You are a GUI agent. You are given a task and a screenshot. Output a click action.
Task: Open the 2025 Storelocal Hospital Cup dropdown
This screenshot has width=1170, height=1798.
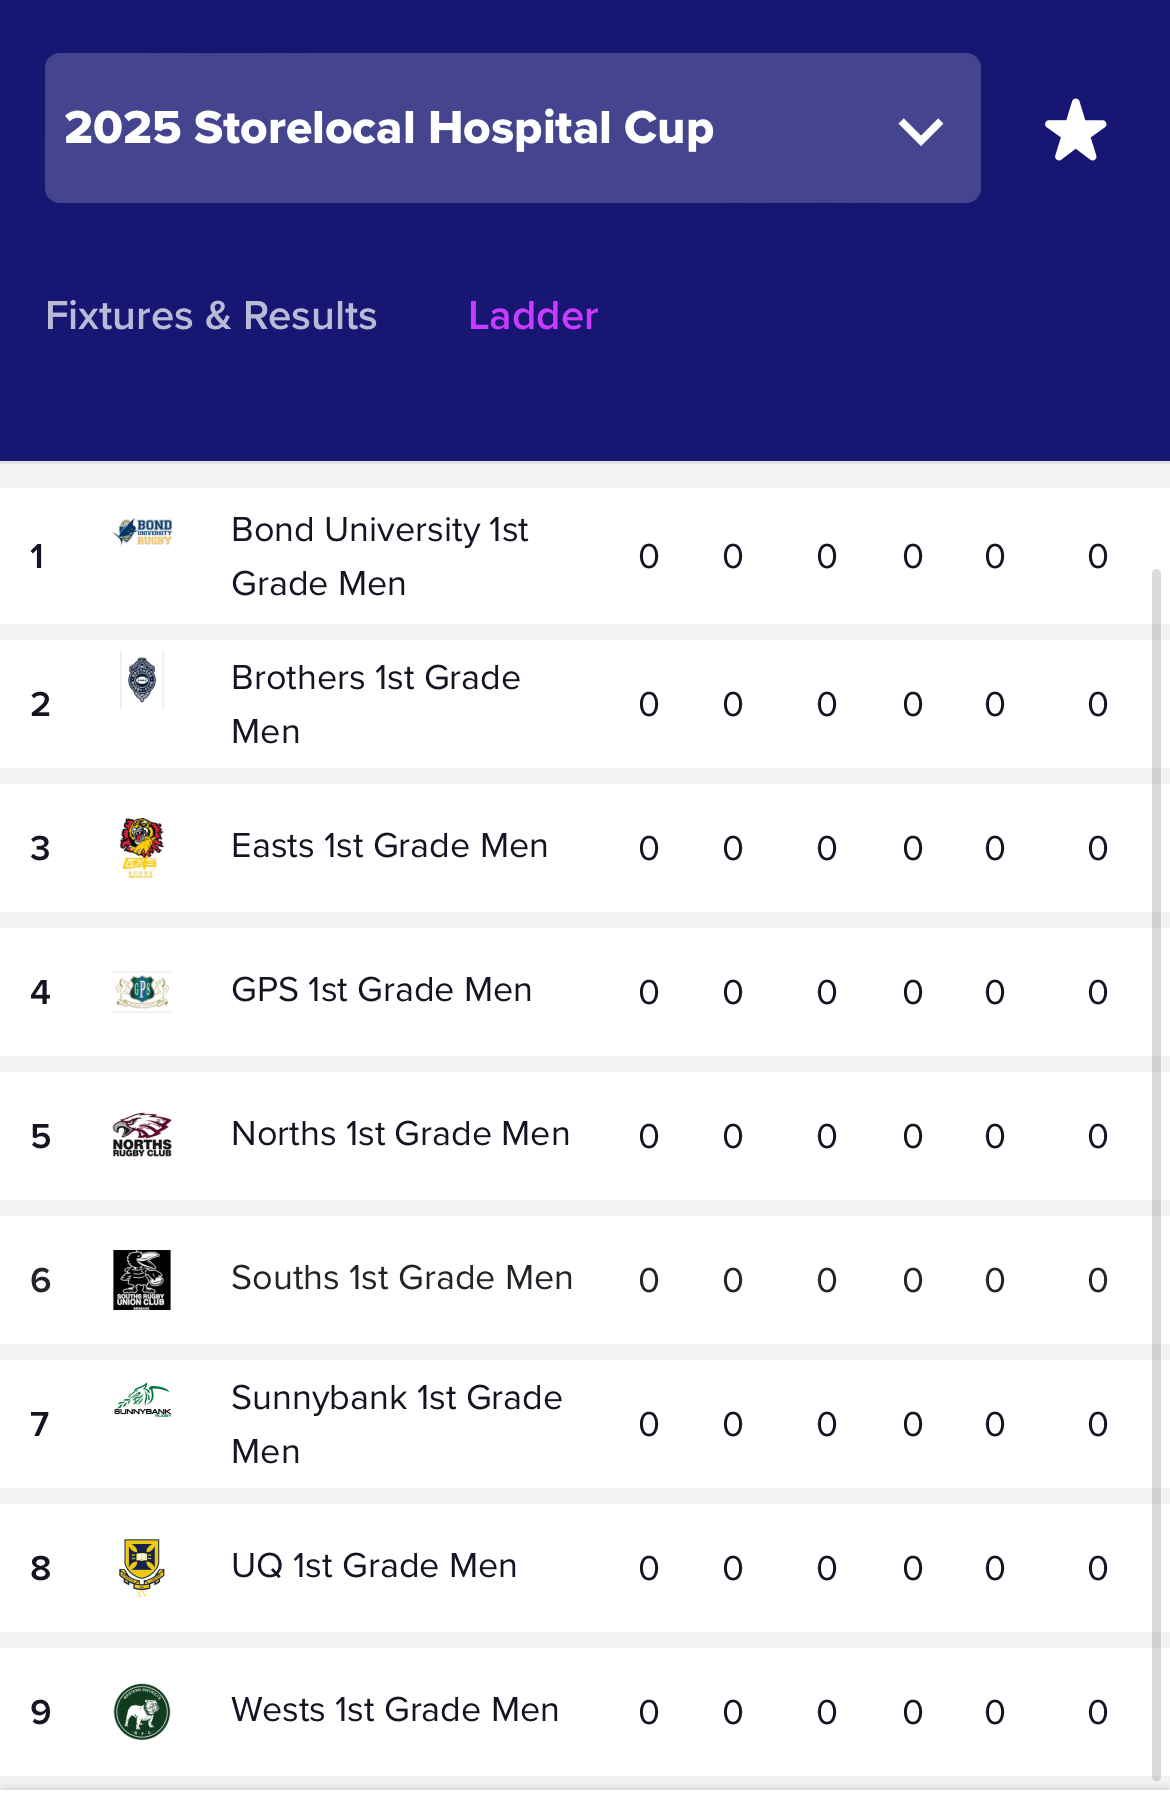click(x=512, y=128)
